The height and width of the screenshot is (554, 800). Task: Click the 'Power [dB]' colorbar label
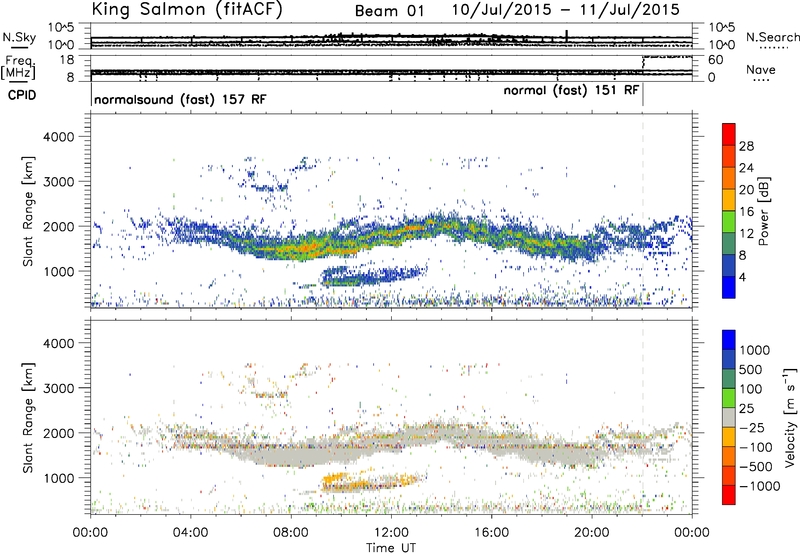(763, 211)
